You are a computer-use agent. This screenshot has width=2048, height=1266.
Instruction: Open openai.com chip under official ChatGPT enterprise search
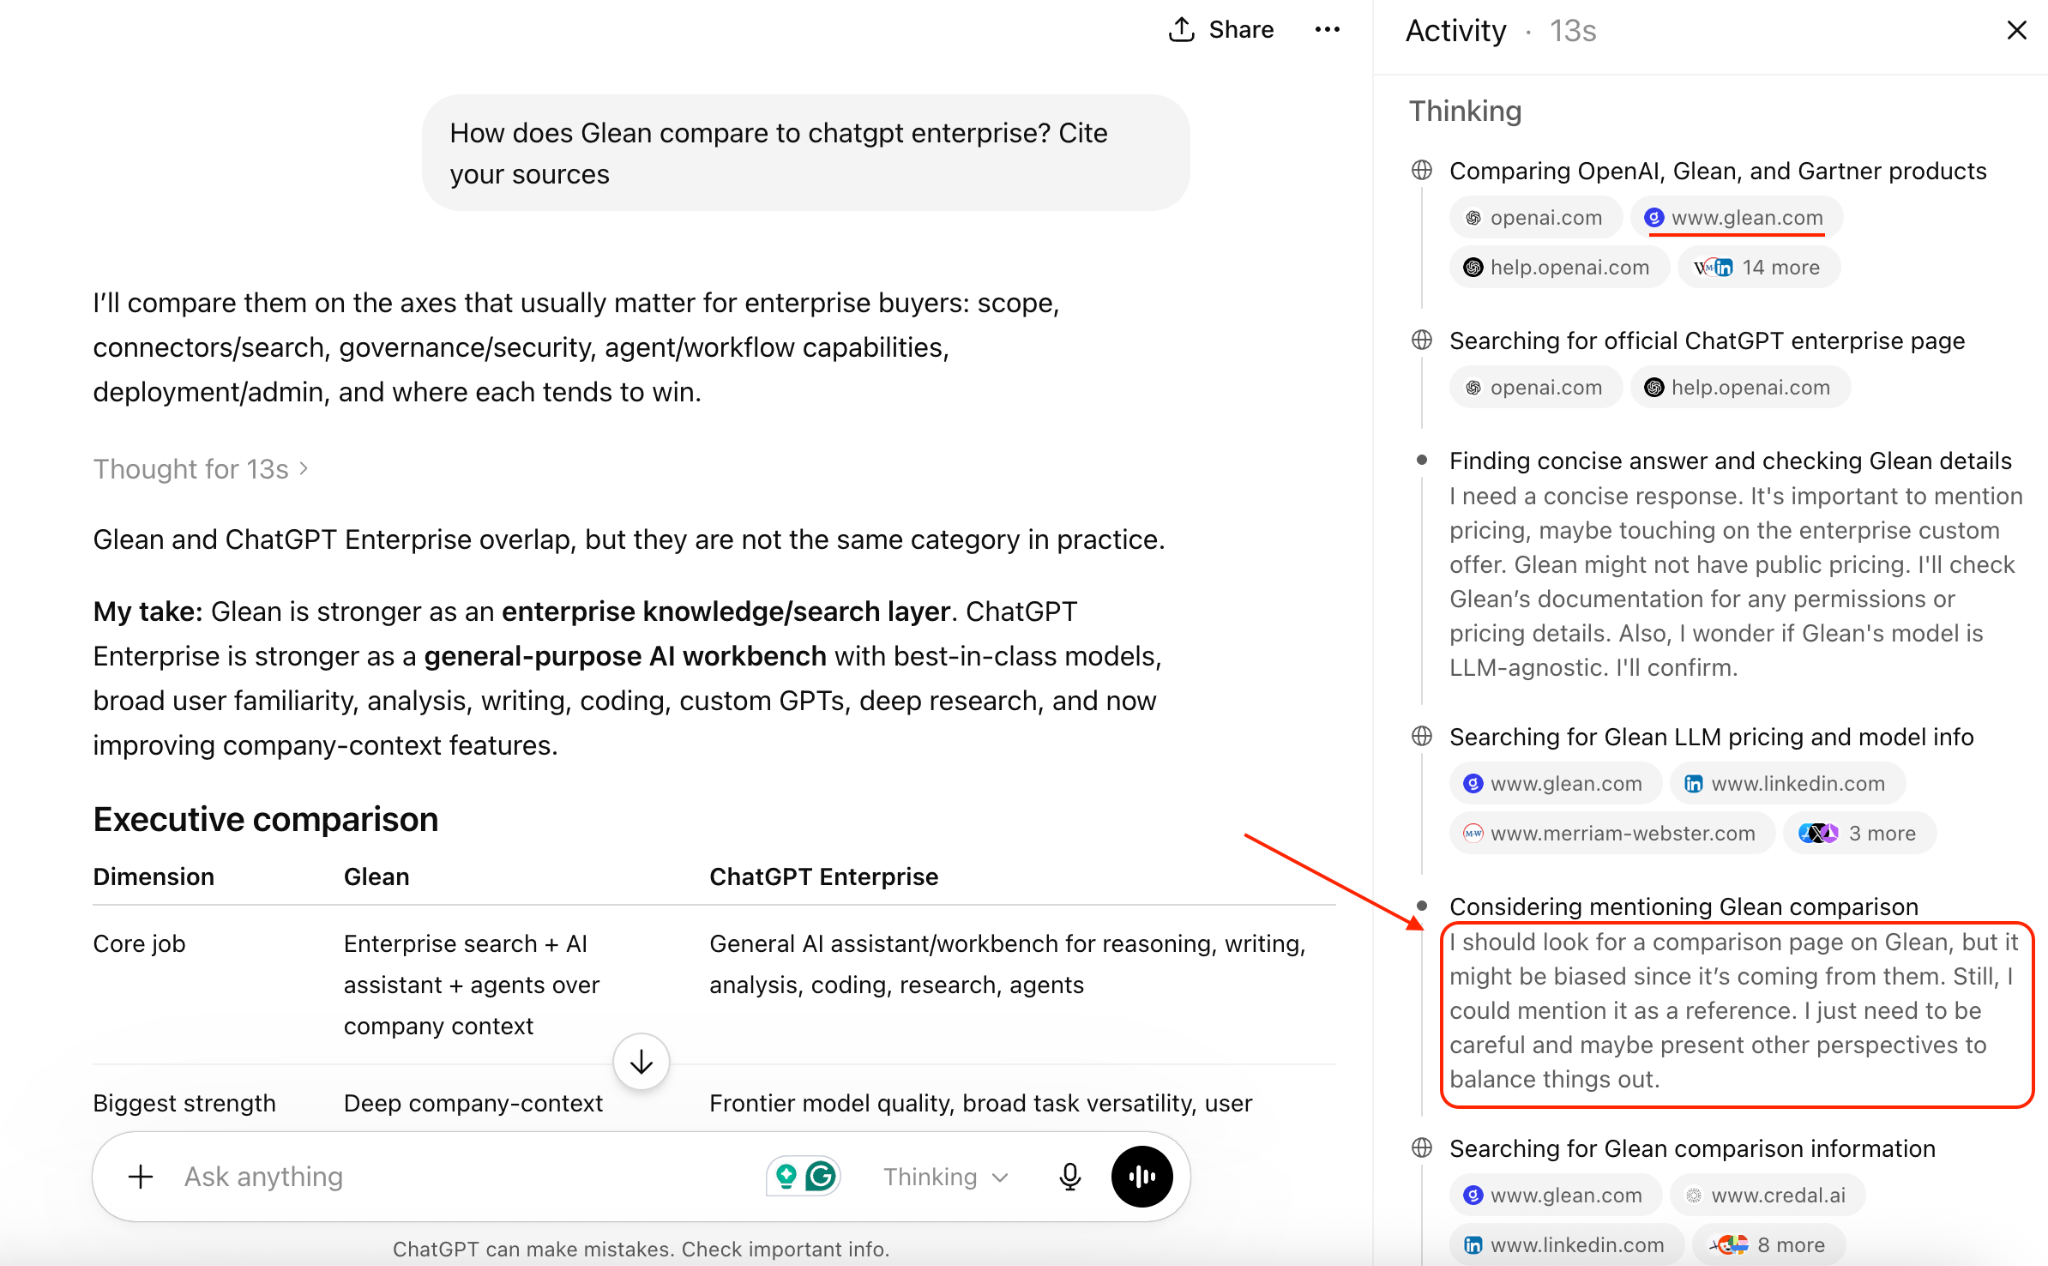[x=1535, y=388]
